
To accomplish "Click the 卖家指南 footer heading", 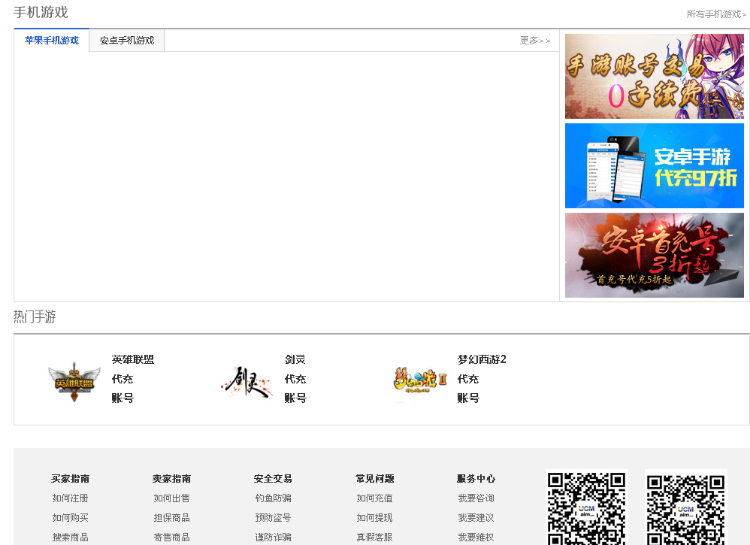I will click(x=172, y=478).
